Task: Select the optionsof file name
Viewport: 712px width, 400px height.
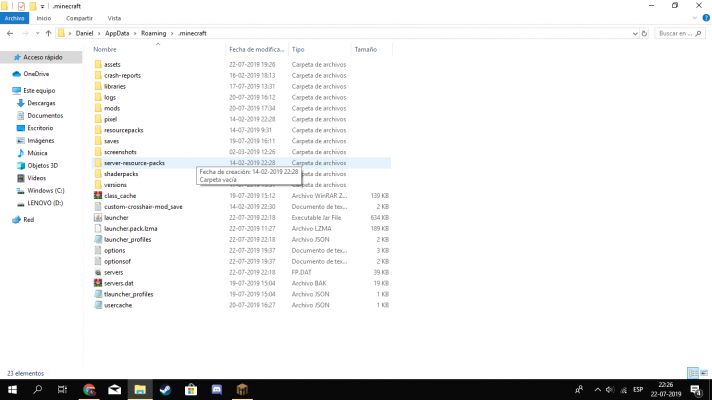Action: point(117,262)
